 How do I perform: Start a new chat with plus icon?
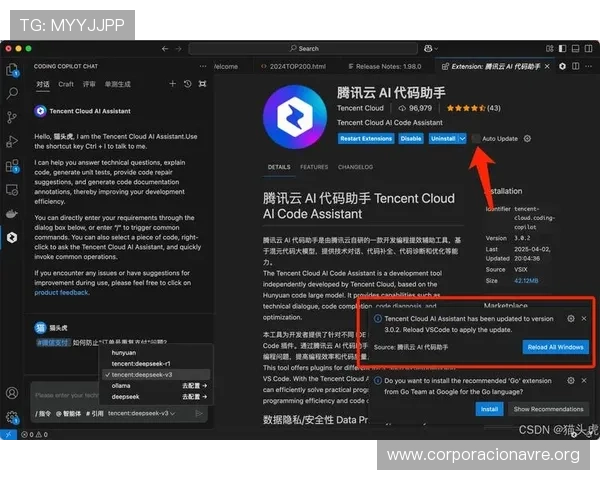(x=173, y=84)
